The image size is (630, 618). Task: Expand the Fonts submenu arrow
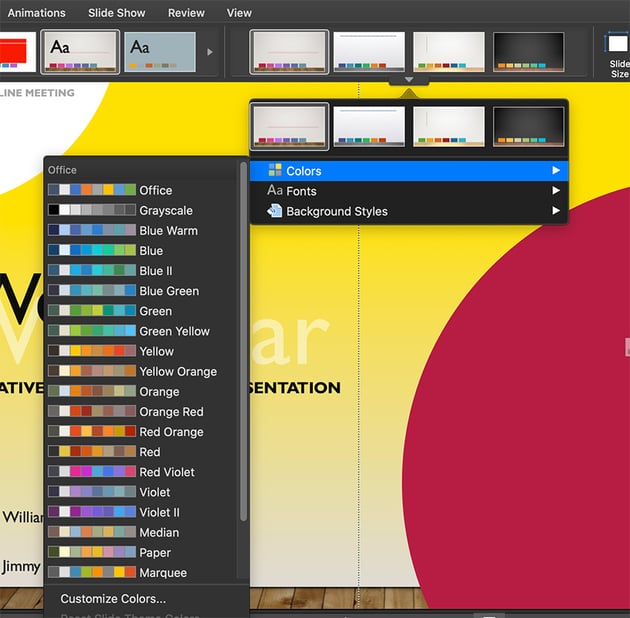556,191
